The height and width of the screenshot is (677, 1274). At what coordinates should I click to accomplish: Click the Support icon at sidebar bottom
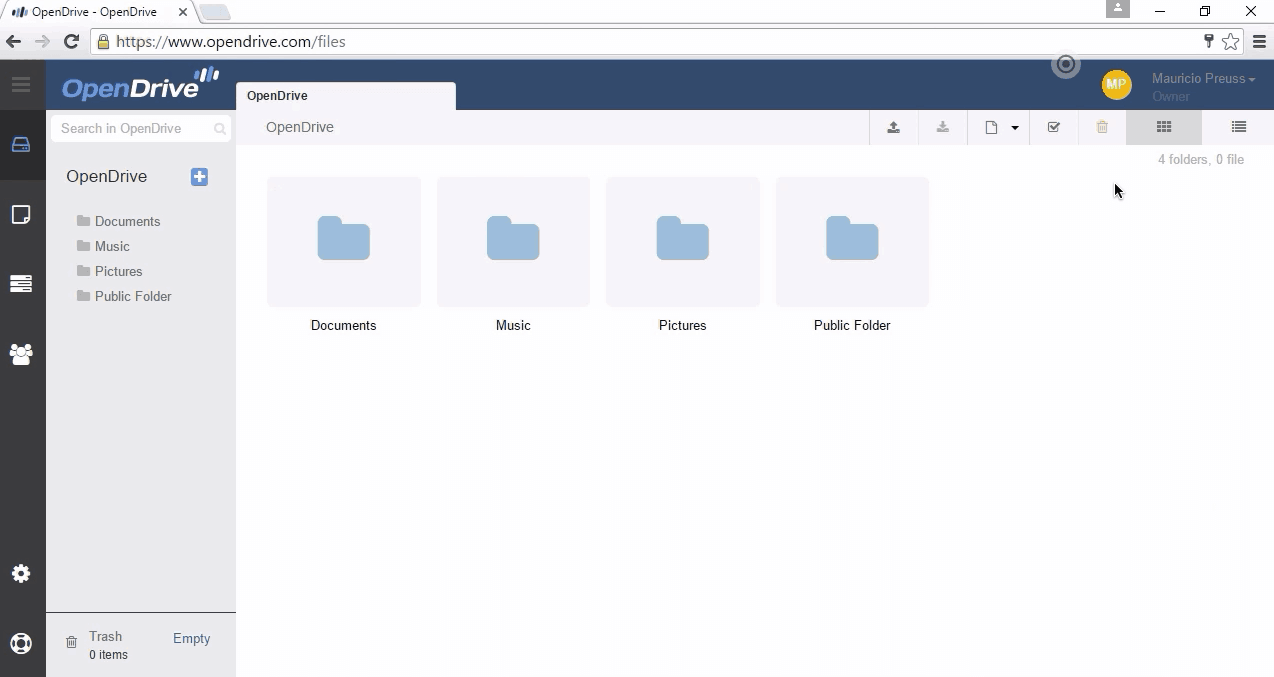pos(21,643)
